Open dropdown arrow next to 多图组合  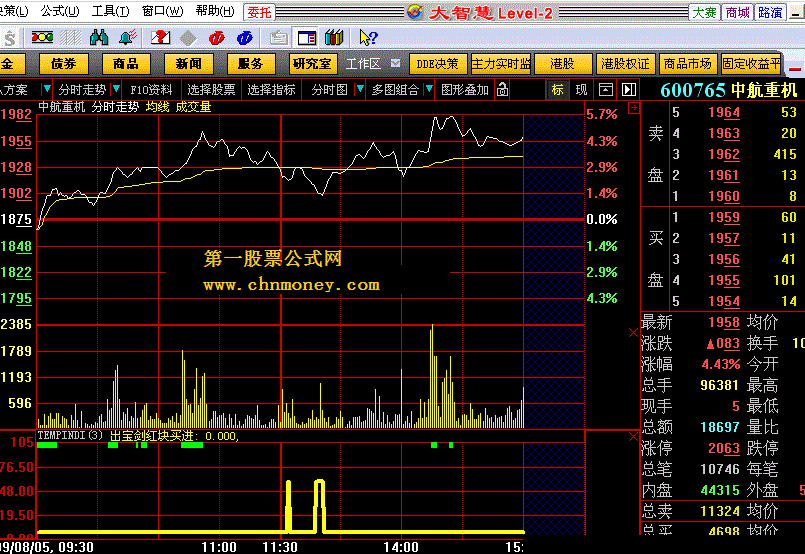click(429, 89)
